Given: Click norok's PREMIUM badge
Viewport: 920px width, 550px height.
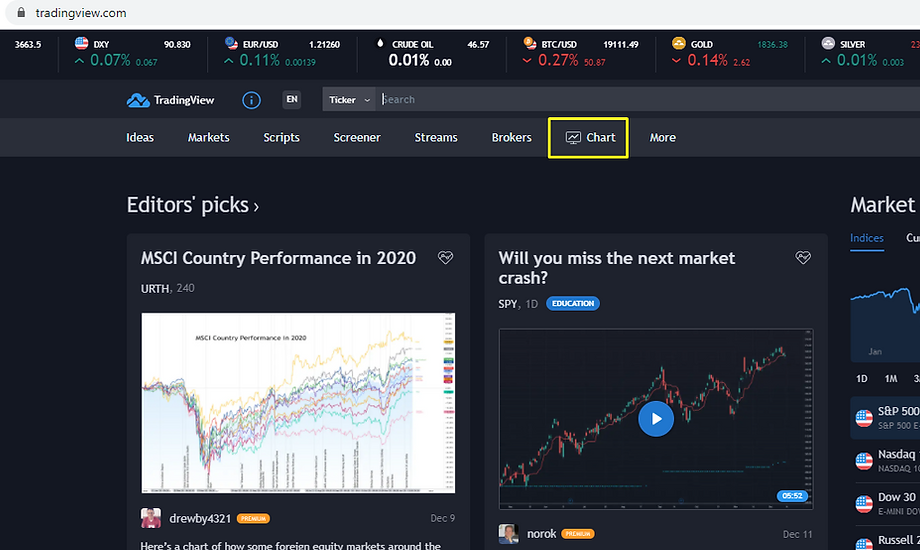Looking at the screenshot, I should tap(577, 534).
